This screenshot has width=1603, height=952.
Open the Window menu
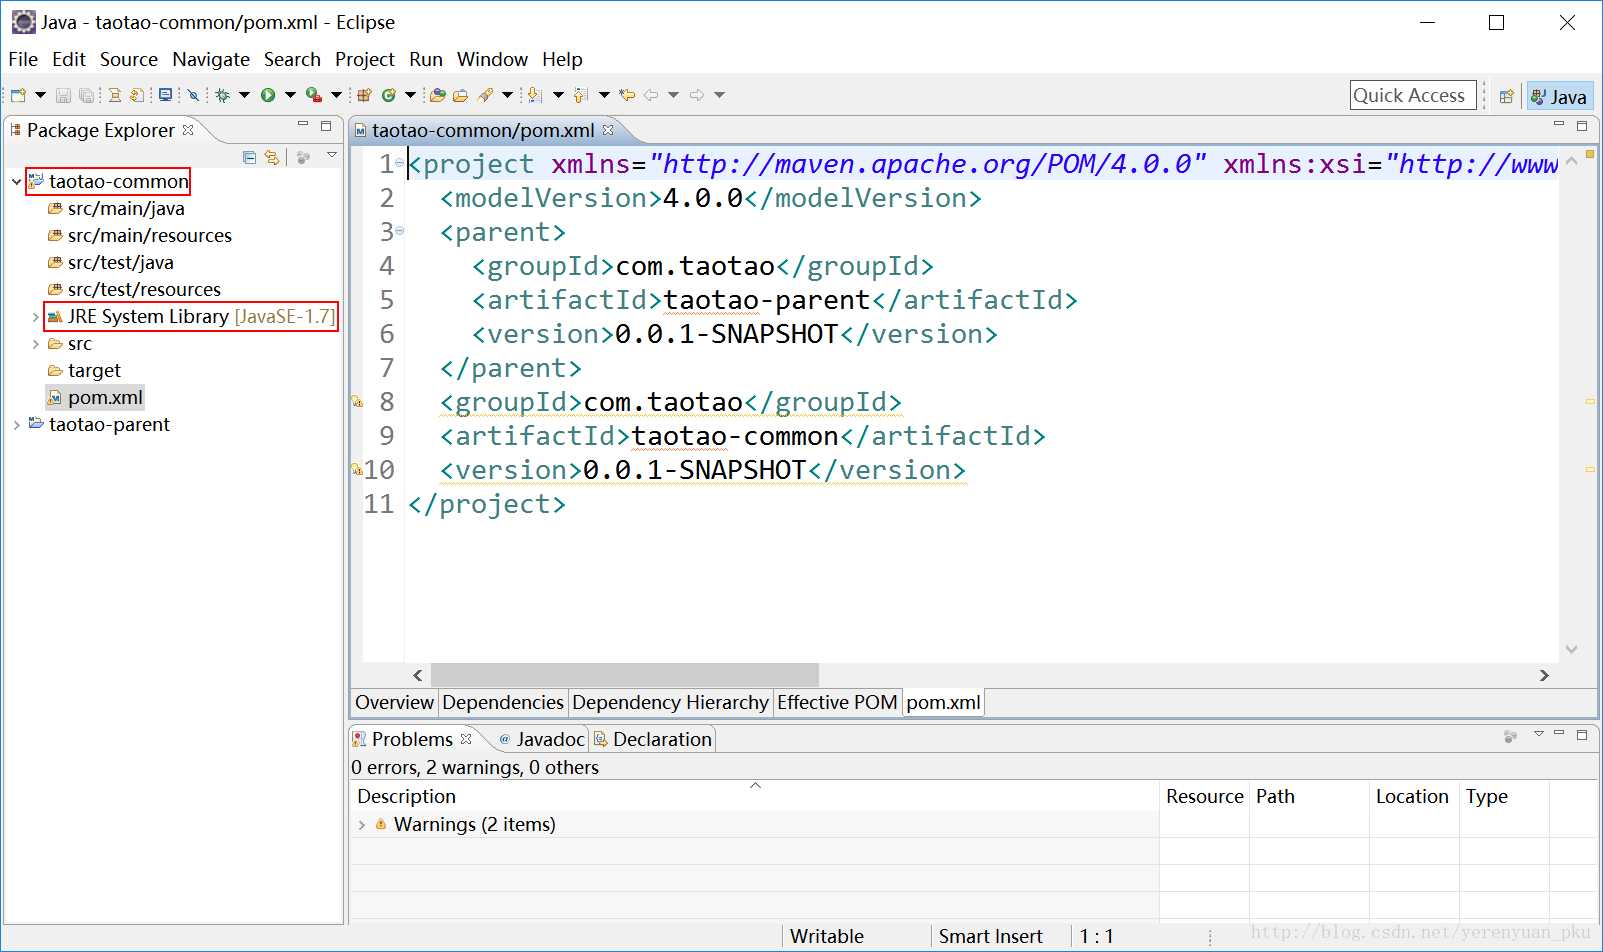[x=492, y=59]
